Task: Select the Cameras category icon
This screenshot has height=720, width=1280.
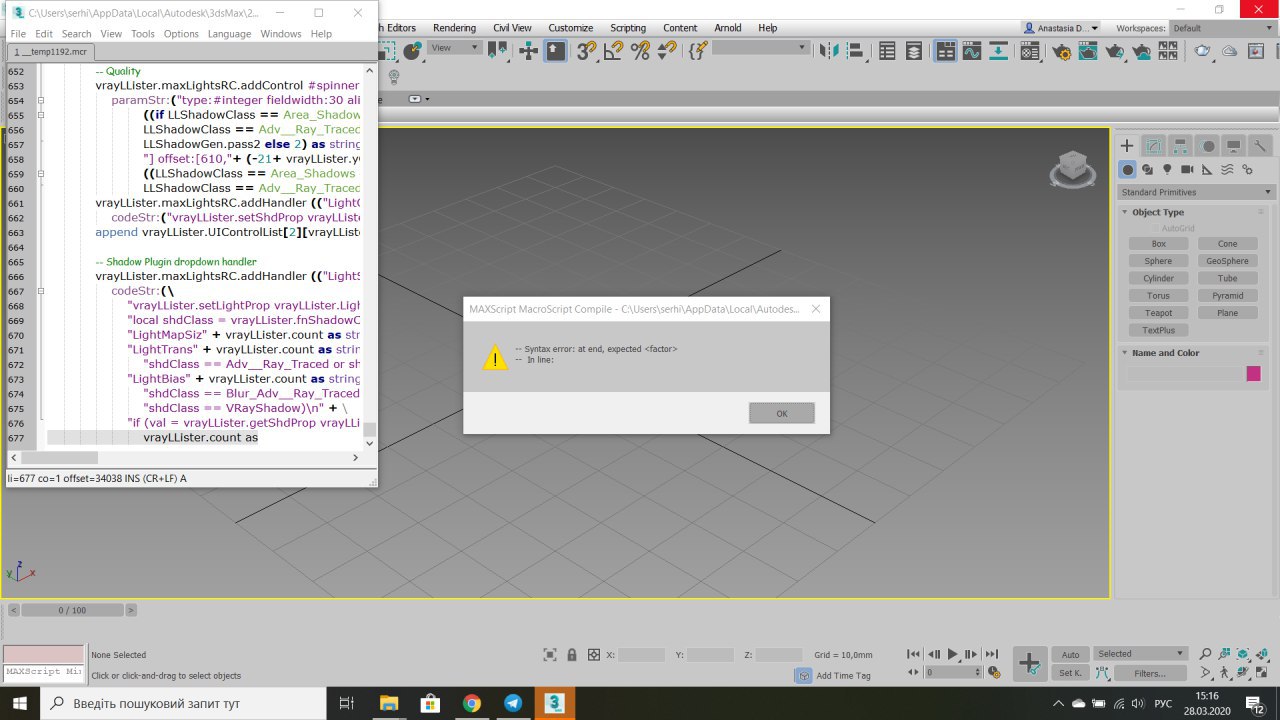Action: (1187, 170)
